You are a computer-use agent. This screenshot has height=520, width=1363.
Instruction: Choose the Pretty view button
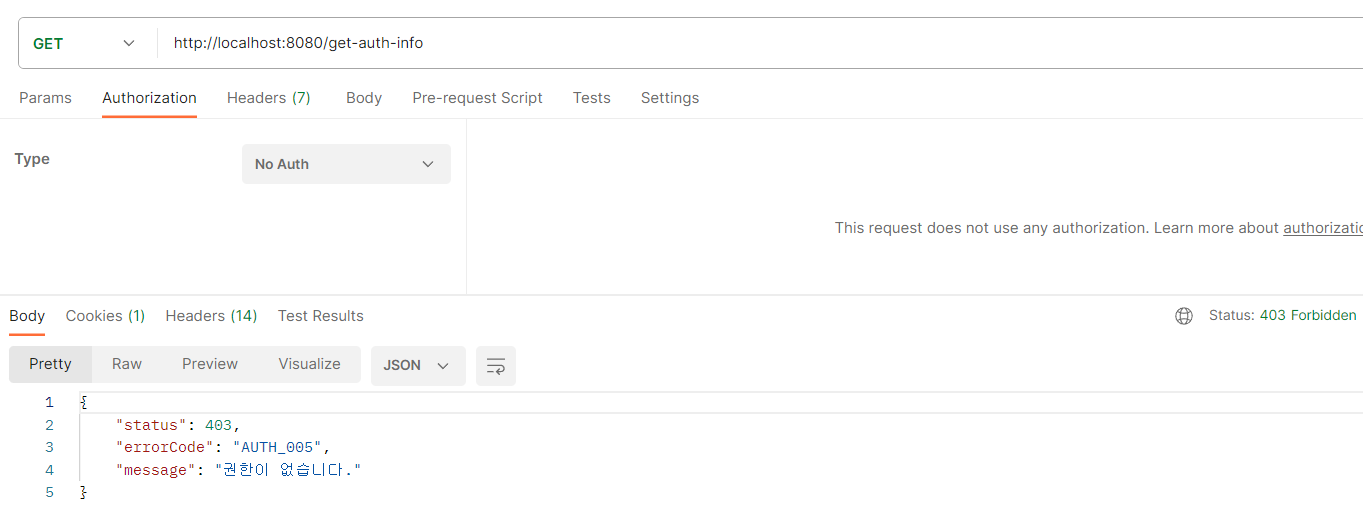tap(50, 364)
